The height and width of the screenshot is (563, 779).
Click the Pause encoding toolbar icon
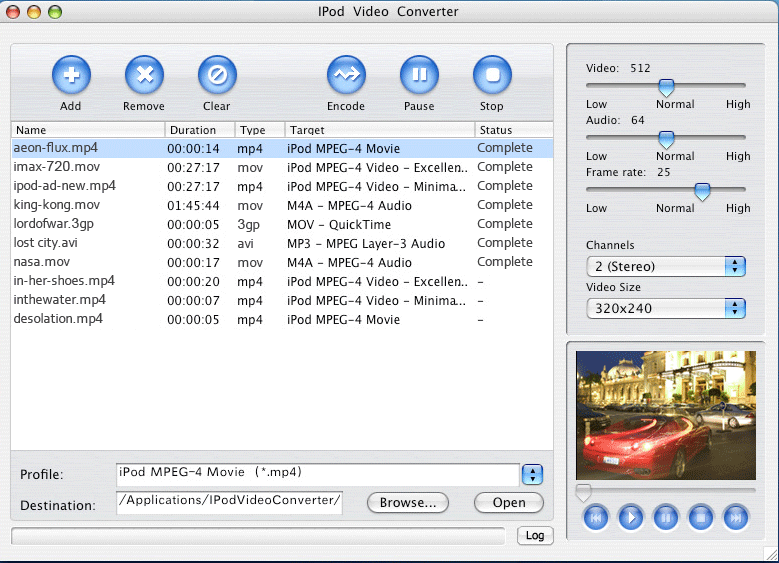(x=419, y=75)
